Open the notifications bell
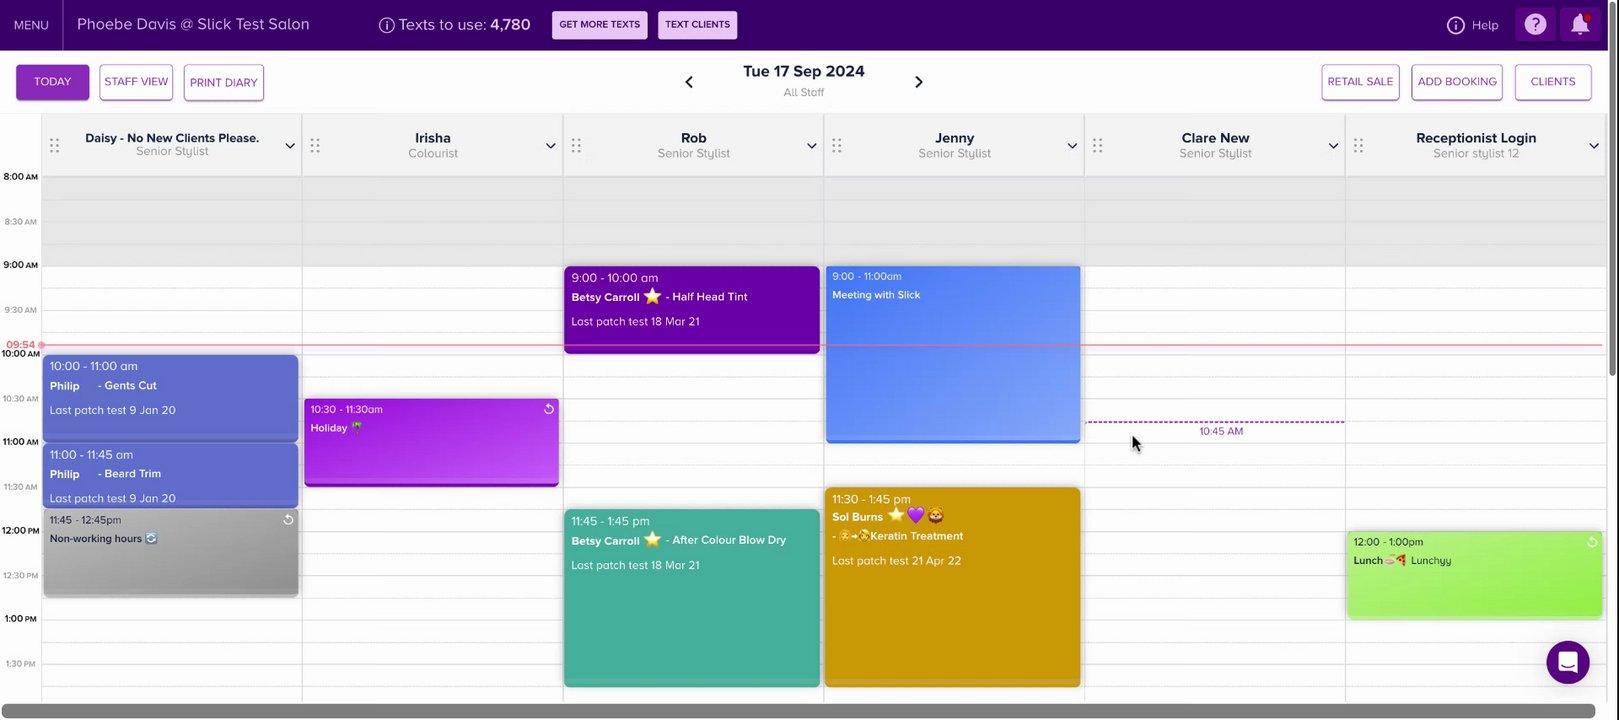The width and height of the screenshot is (1619, 720). click(x=1580, y=25)
